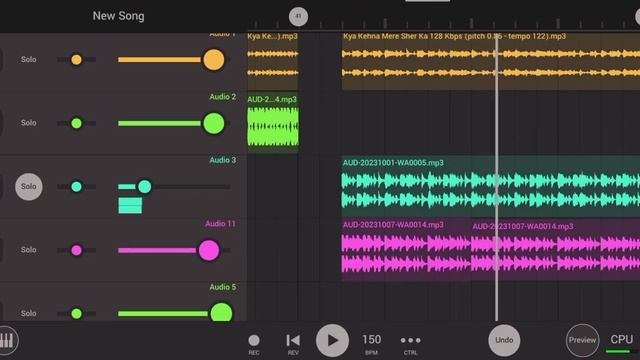Open the 150 BPM tempo setting
The width and height of the screenshot is (640, 360).
(x=371, y=343)
